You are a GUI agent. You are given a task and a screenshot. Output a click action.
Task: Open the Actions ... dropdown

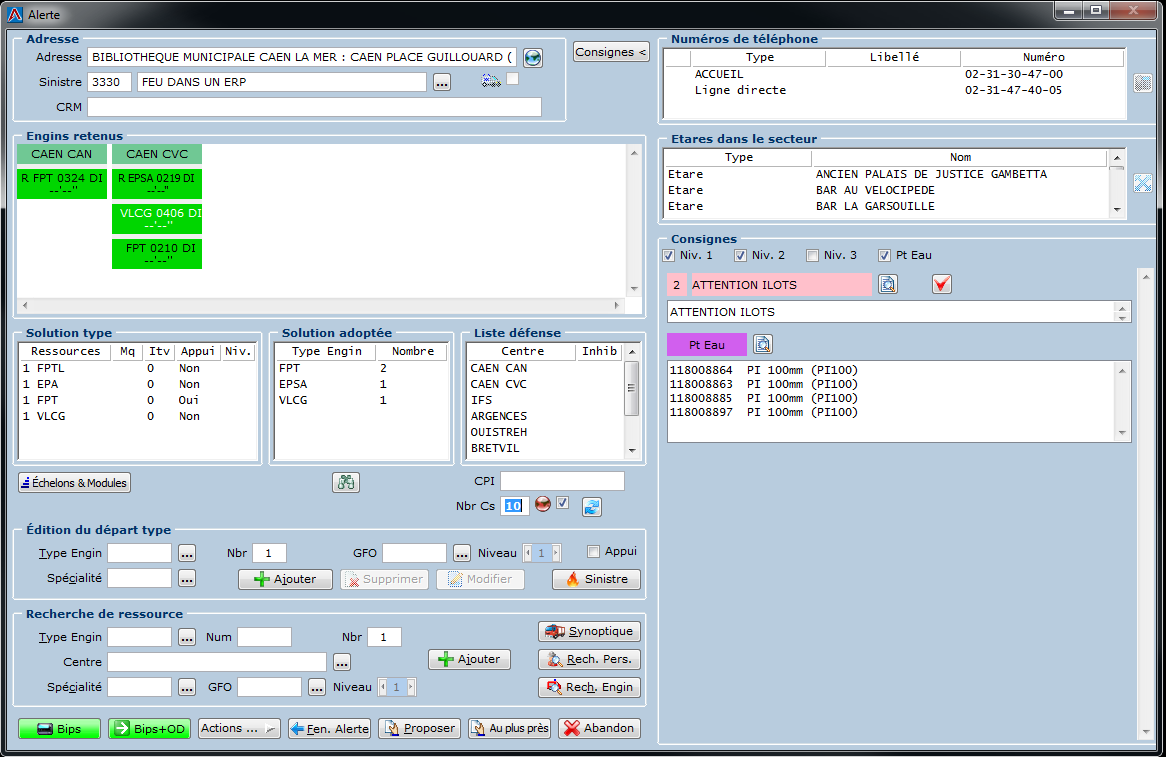tap(239, 729)
